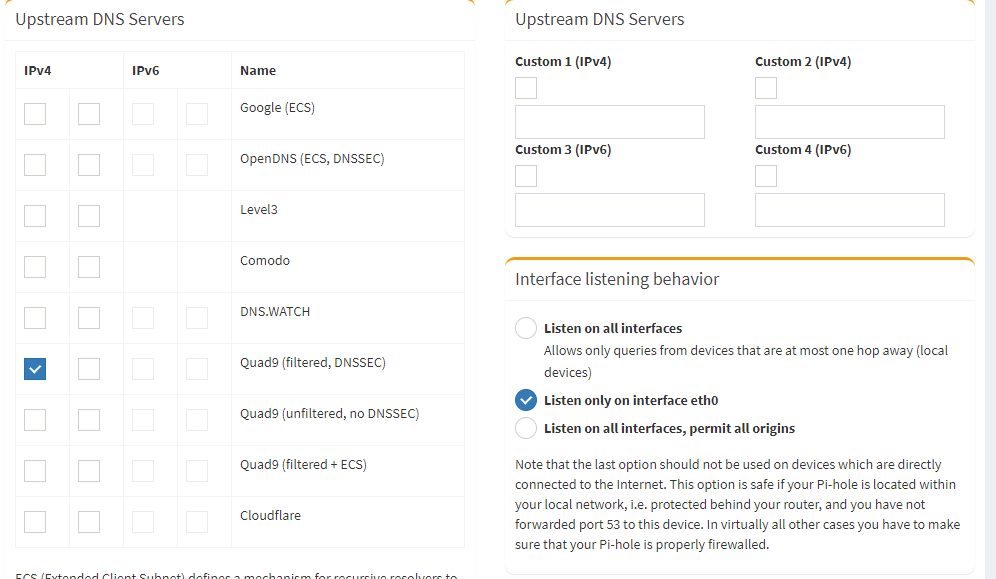The width and height of the screenshot is (996, 579).
Task: Select Listen on all interfaces radio button
Action: [x=526, y=328]
